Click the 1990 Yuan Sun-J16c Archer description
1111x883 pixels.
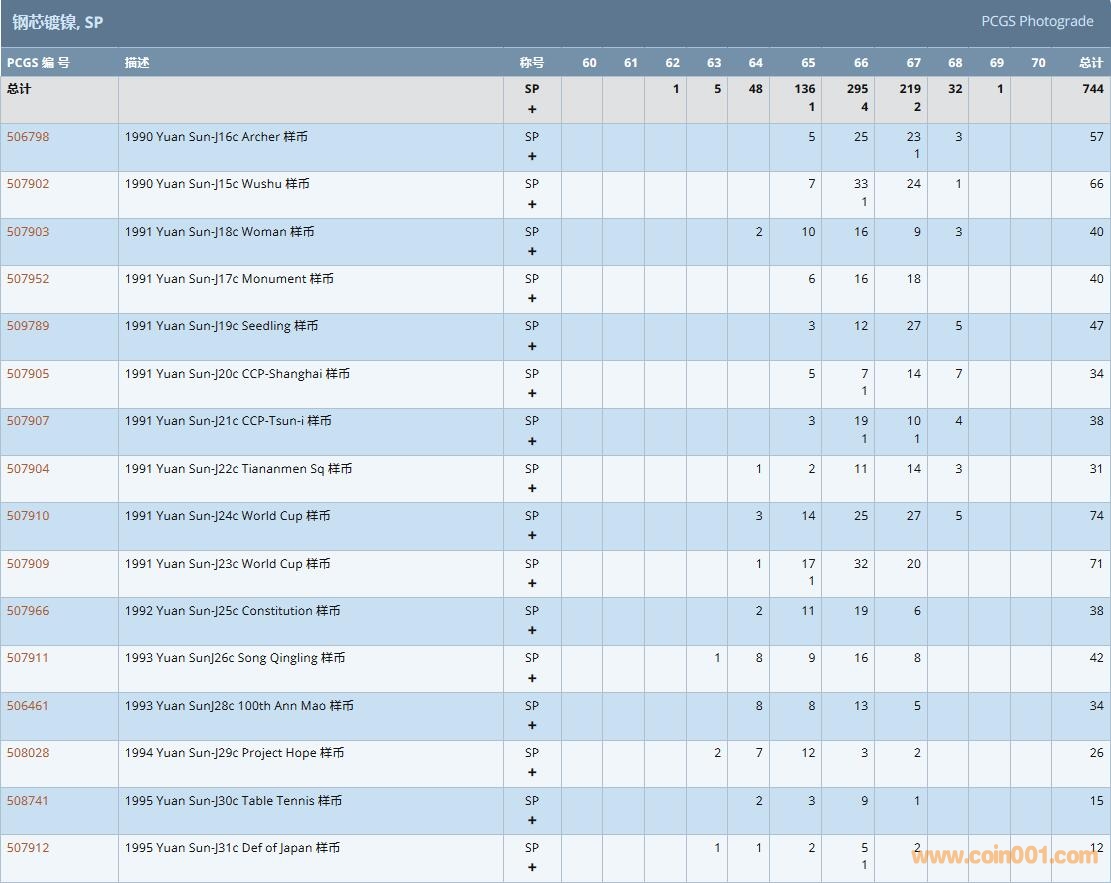216,137
